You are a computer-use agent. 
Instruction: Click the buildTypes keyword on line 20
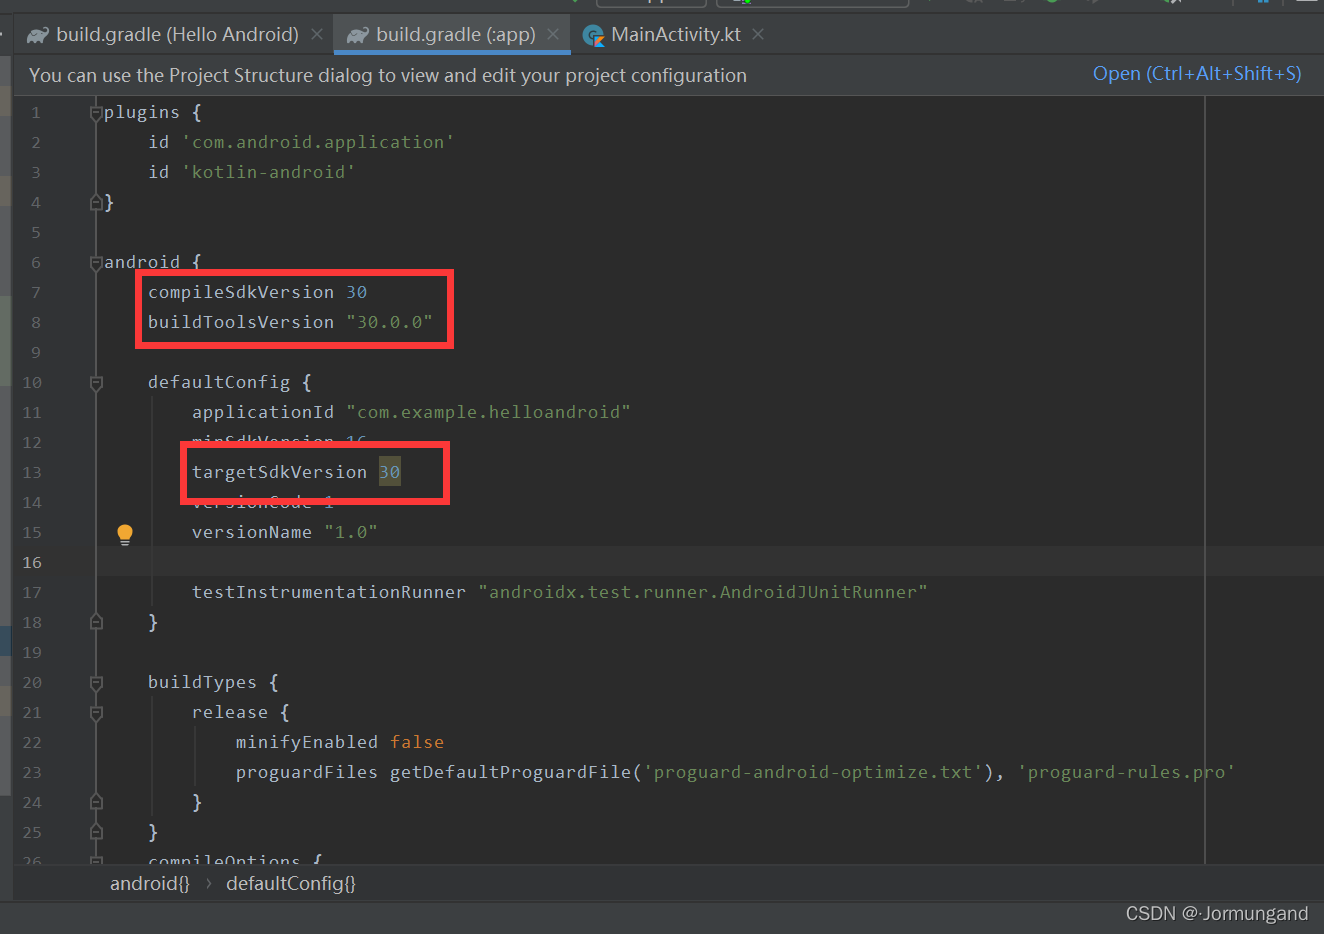[202, 682]
